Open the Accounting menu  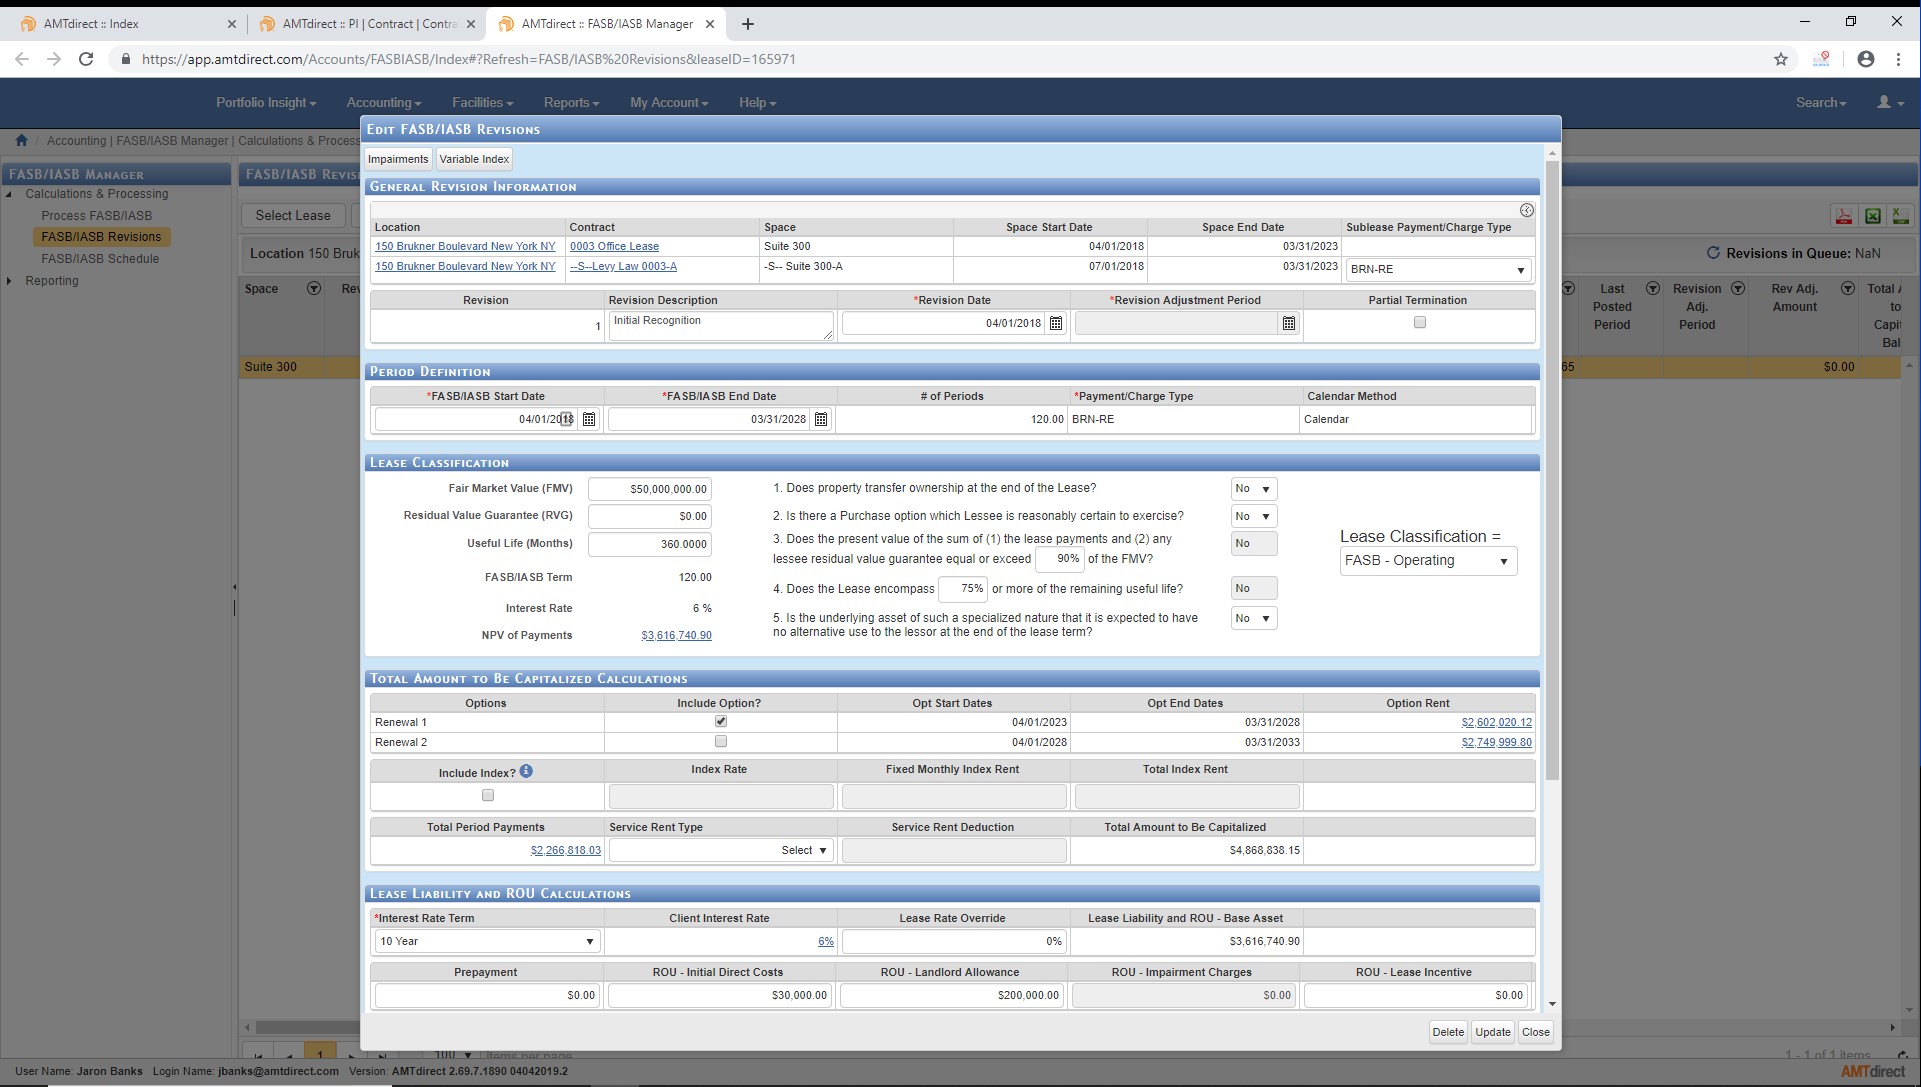(383, 103)
